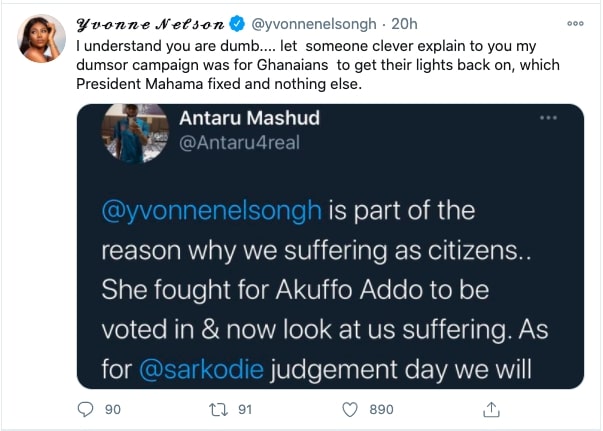Image resolution: width=603 pixels, height=431 pixels.
Task: Click the @sarkodie mention
Action: pos(202,369)
